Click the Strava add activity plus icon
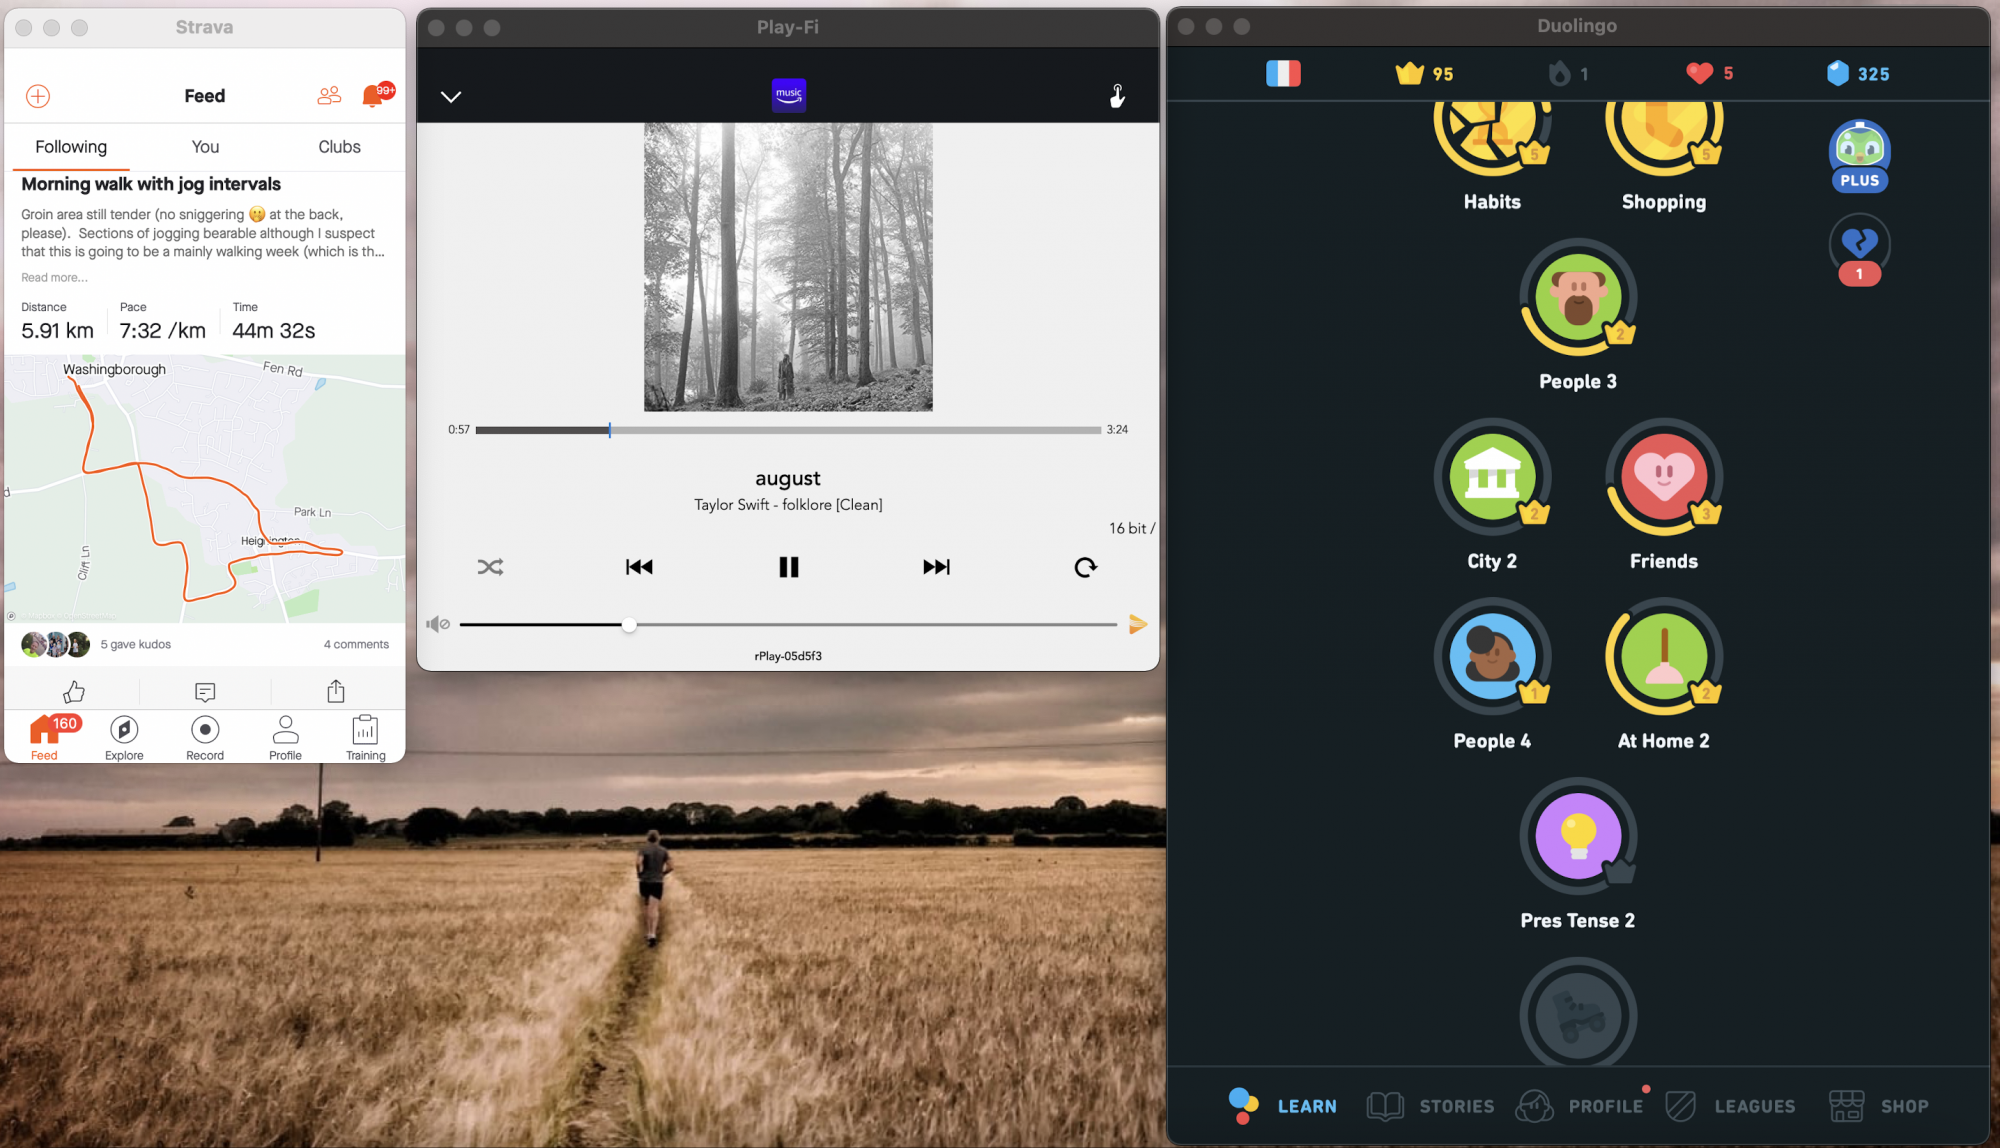This screenshot has height=1148, width=2000. pos(38,96)
